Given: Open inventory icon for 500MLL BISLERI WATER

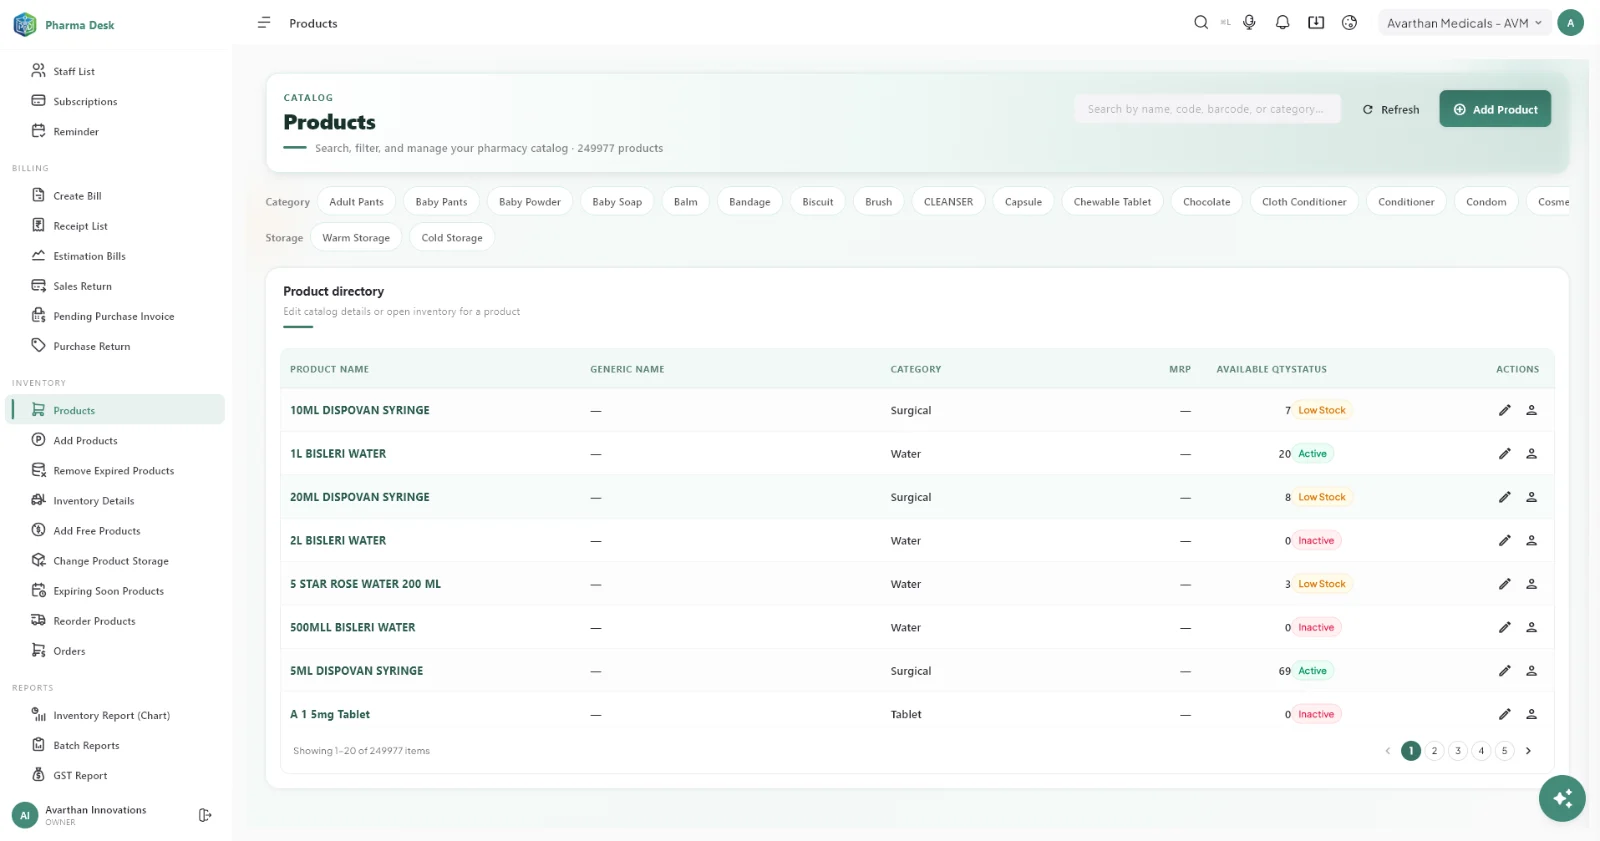Looking at the screenshot, I should point(1531,627).
